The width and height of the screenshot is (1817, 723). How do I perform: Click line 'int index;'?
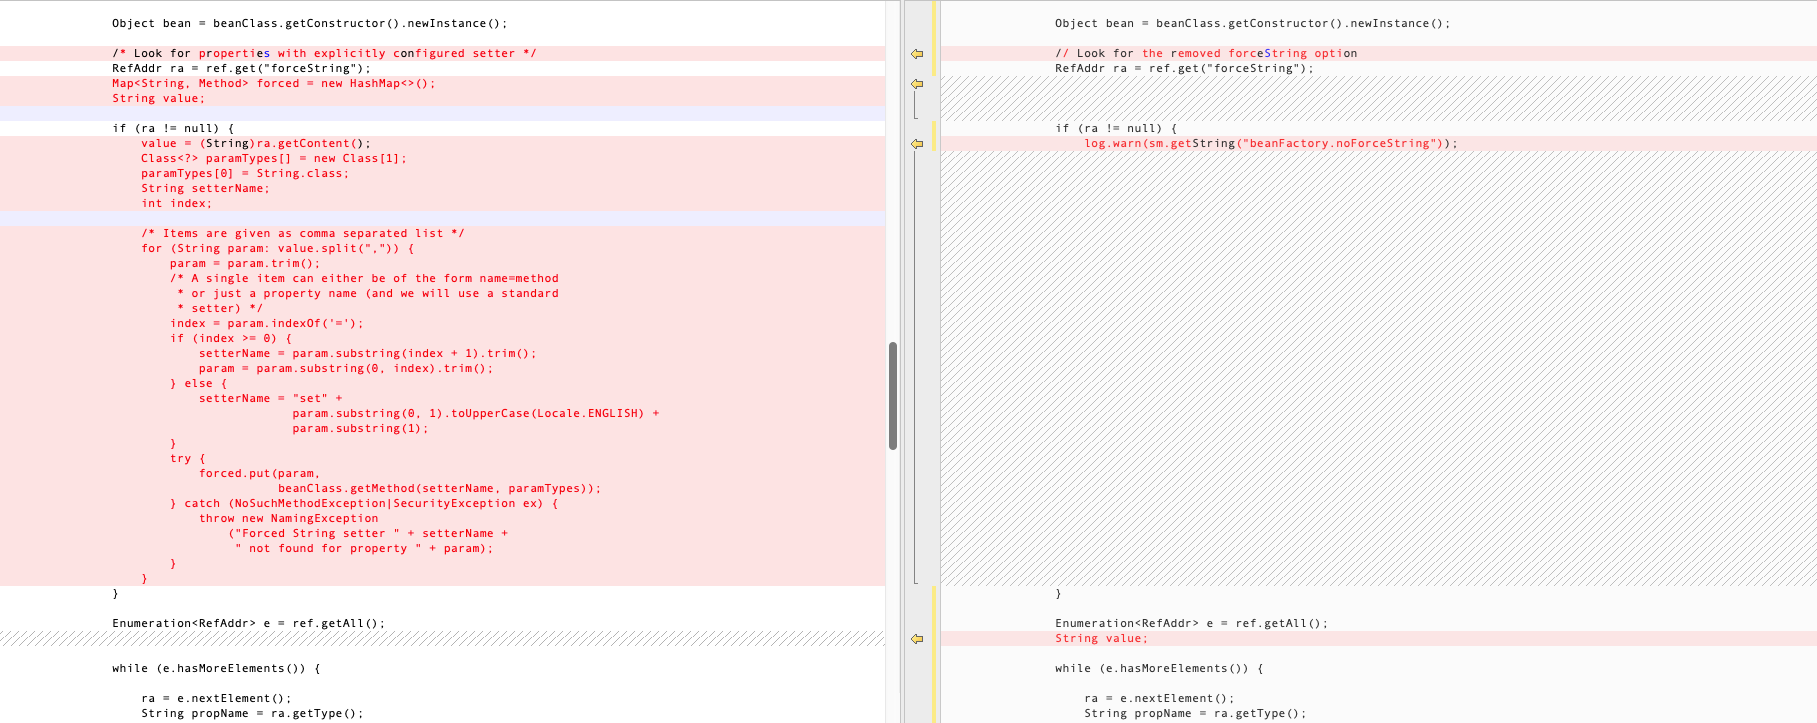click(176, 204)
